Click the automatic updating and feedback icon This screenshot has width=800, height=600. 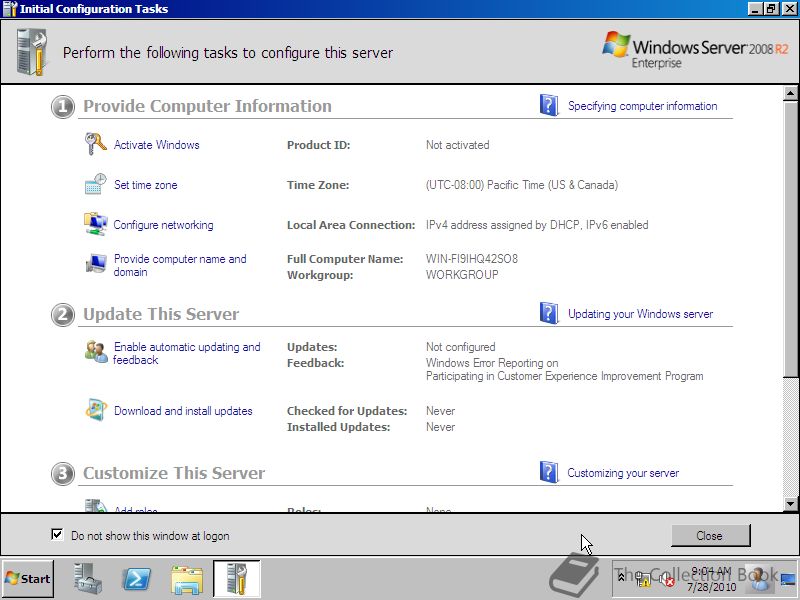[96, 352]
